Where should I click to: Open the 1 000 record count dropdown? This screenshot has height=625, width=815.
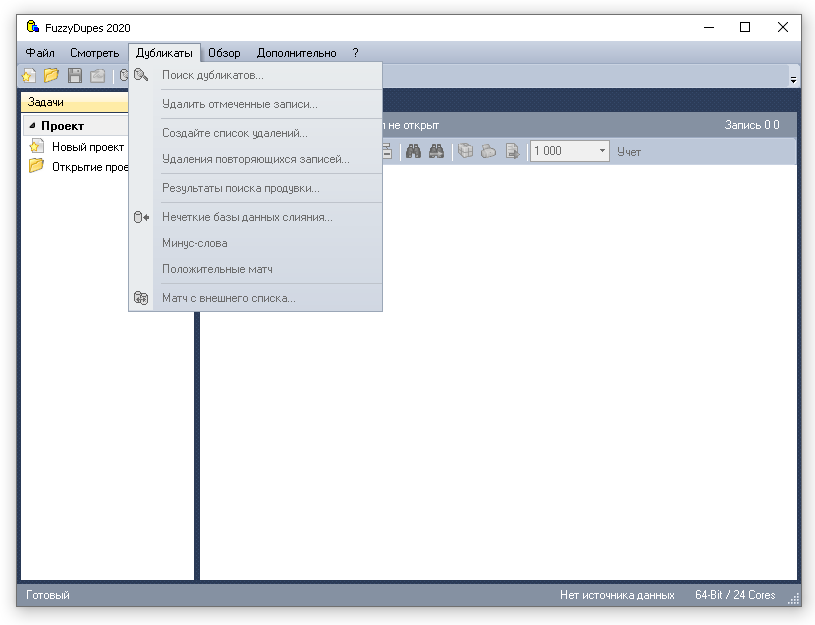[602, 151]
